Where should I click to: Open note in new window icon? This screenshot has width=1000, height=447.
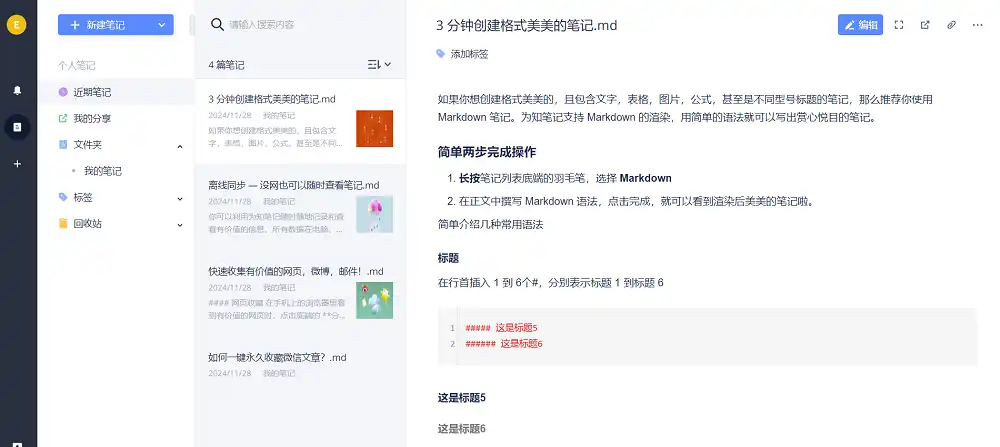click(x=925, y=25)
